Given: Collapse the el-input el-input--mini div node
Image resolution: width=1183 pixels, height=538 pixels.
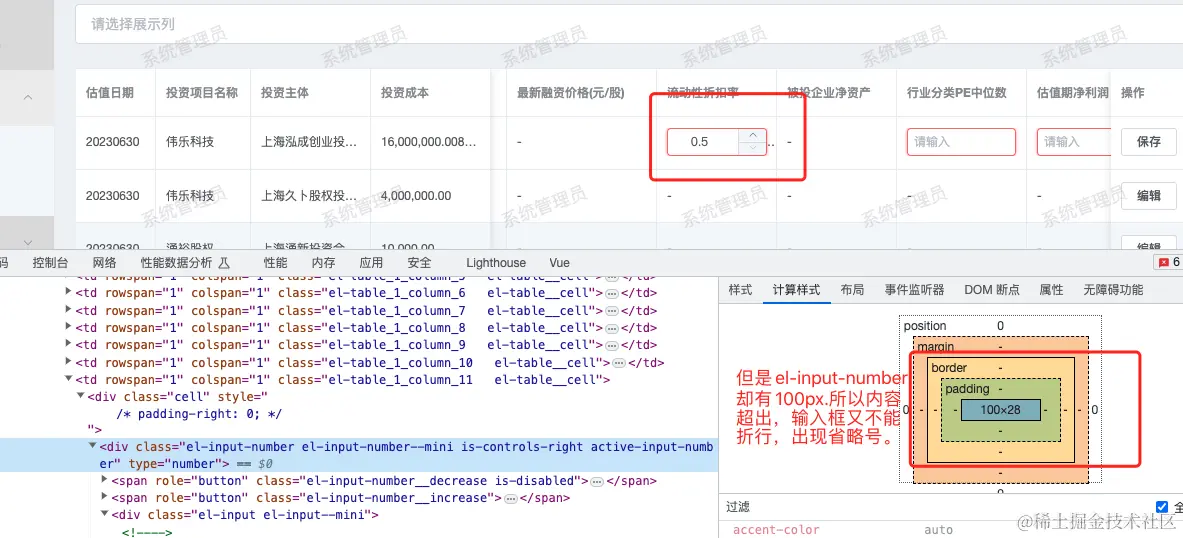Looking at the screenshot, I should click(105, 515).
